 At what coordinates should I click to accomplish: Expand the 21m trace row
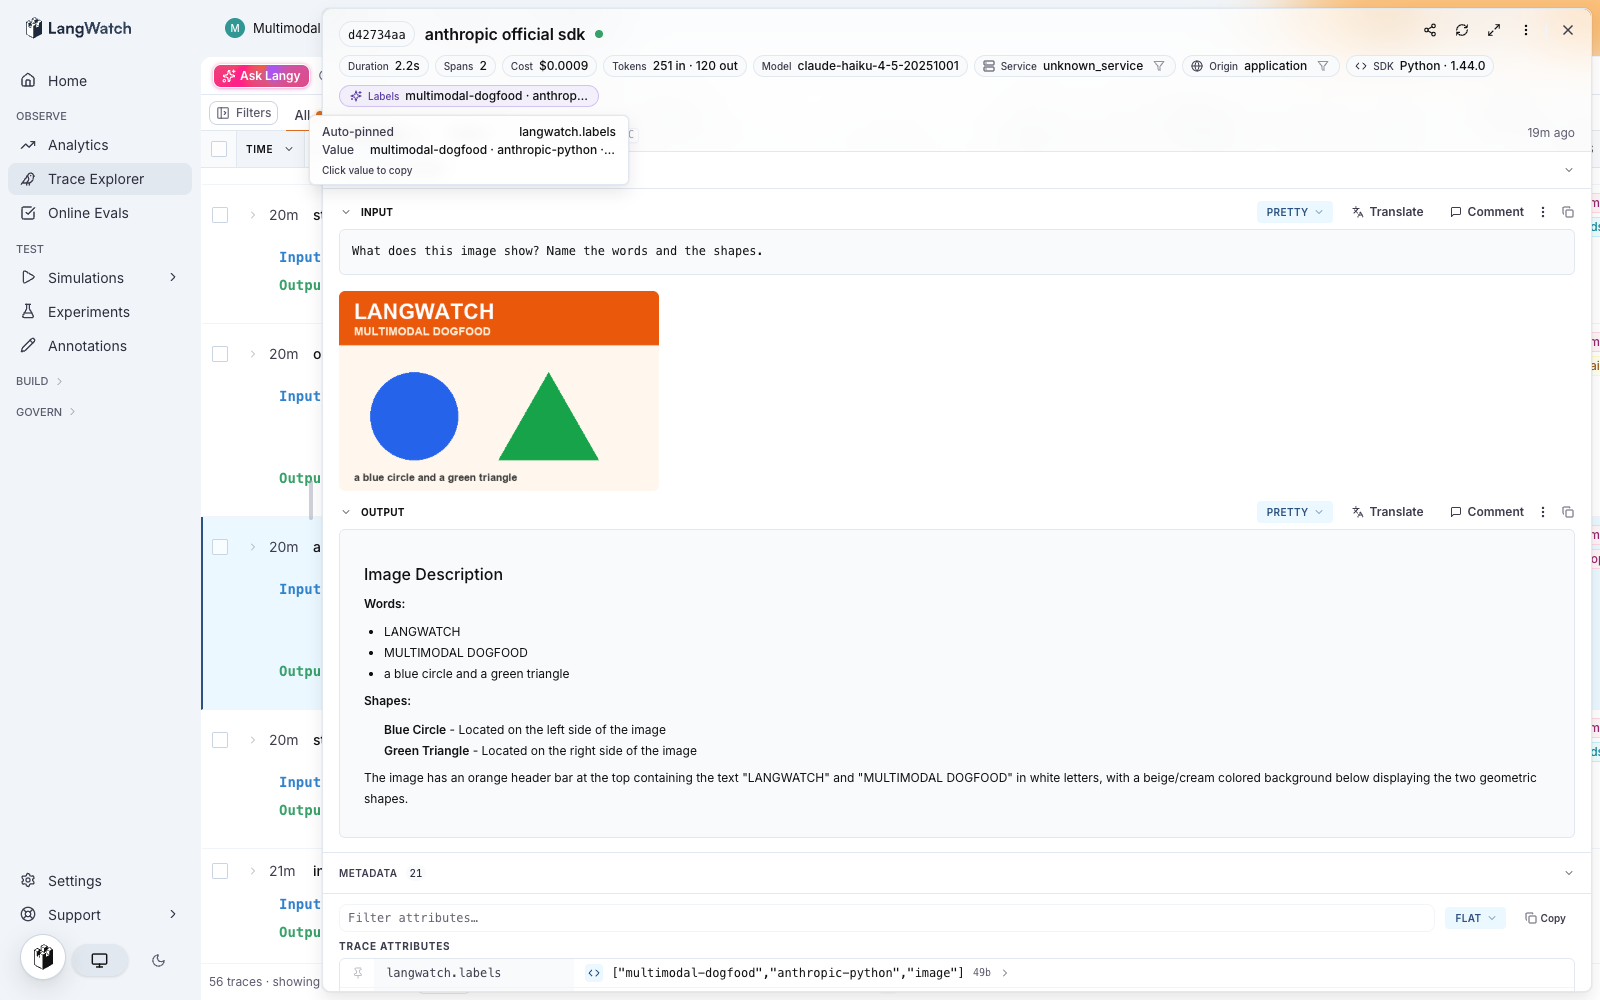pyautogui.click(x=253, y=871)
